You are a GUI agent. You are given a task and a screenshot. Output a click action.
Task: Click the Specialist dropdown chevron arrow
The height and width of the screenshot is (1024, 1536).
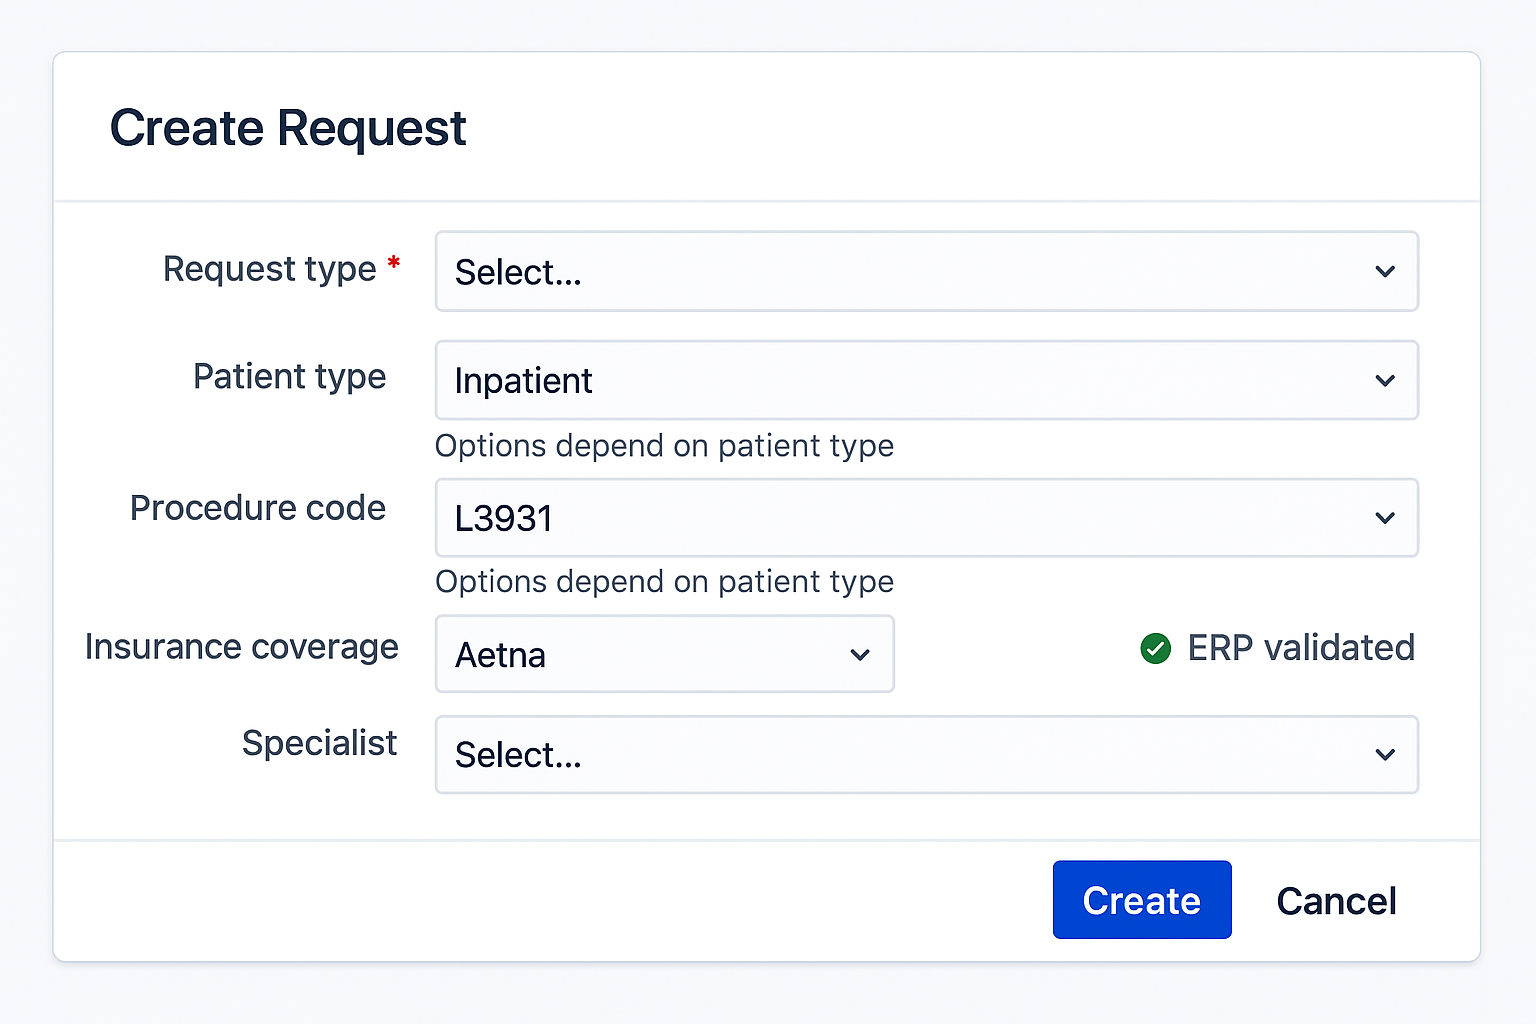coord(1385,755)
